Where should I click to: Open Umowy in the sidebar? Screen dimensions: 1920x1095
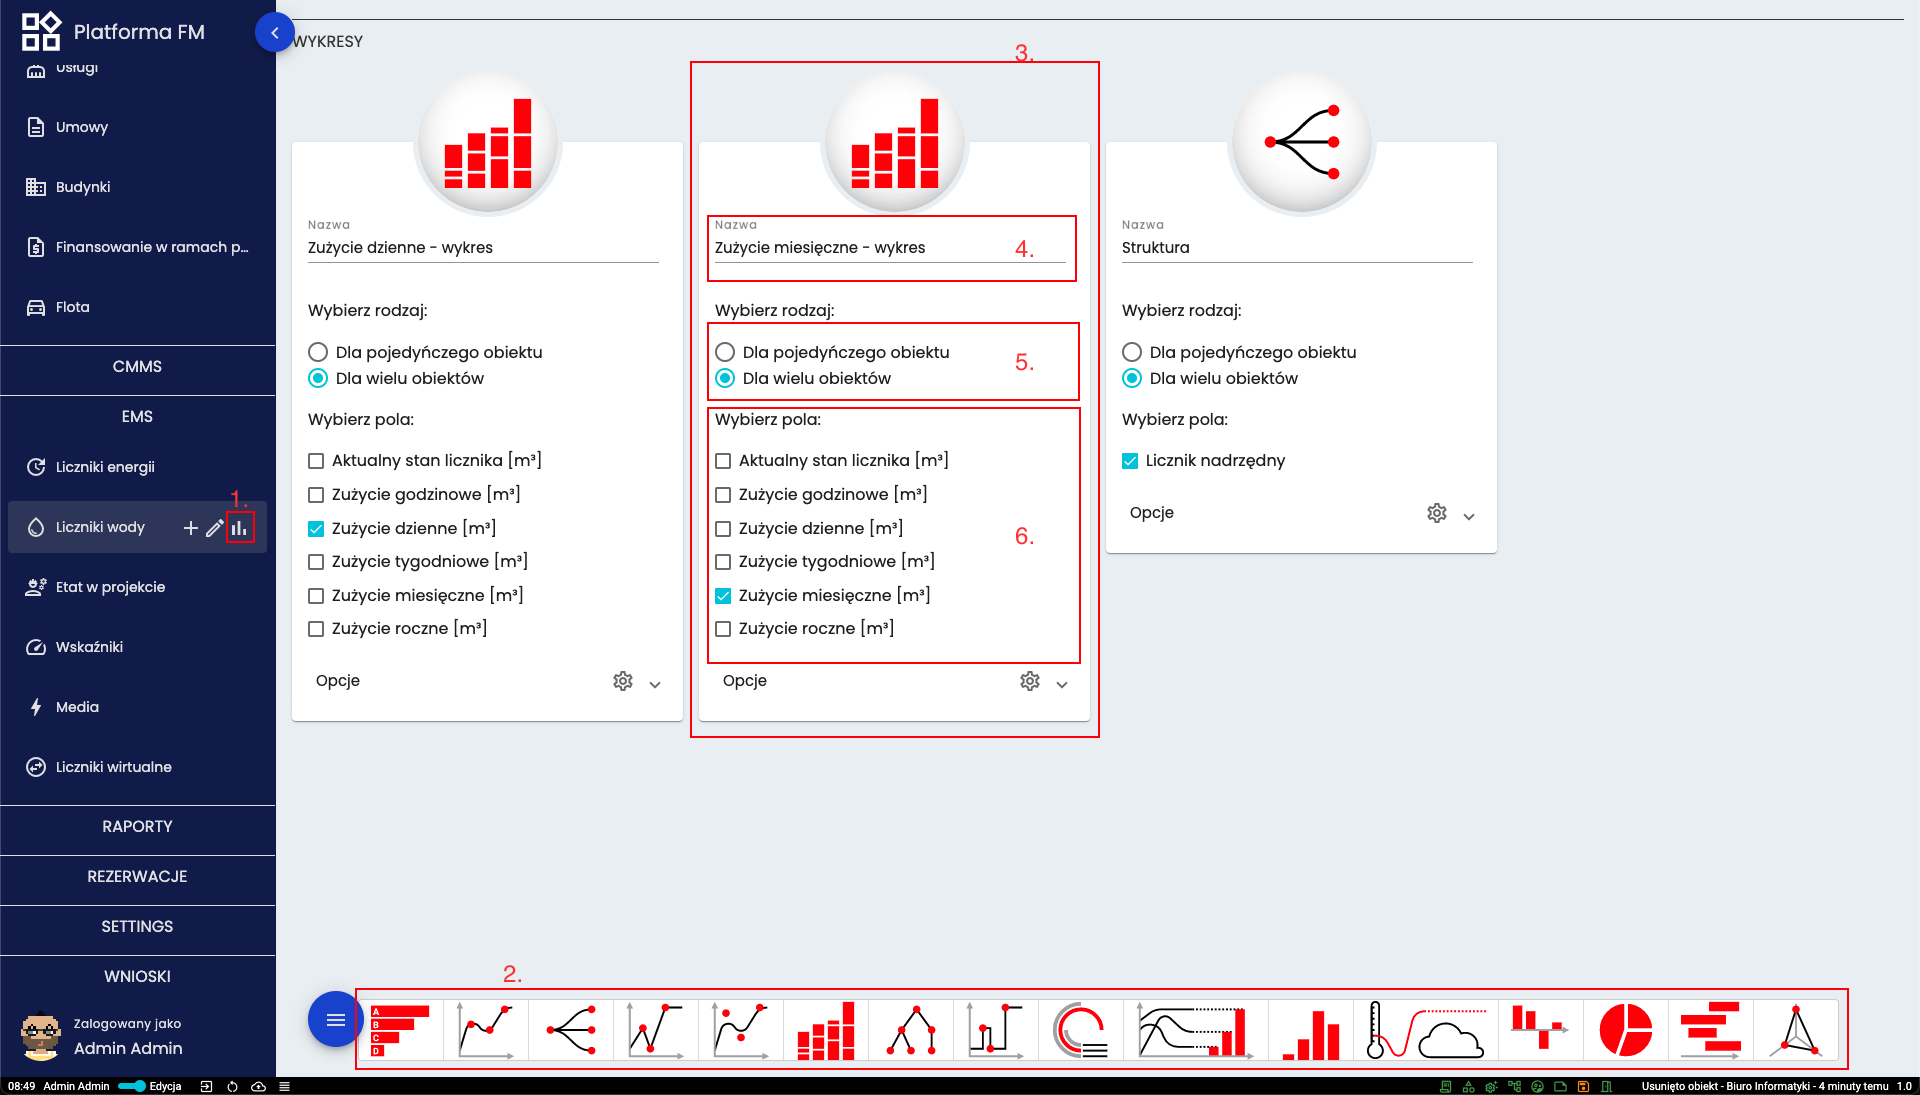(138, 127)
